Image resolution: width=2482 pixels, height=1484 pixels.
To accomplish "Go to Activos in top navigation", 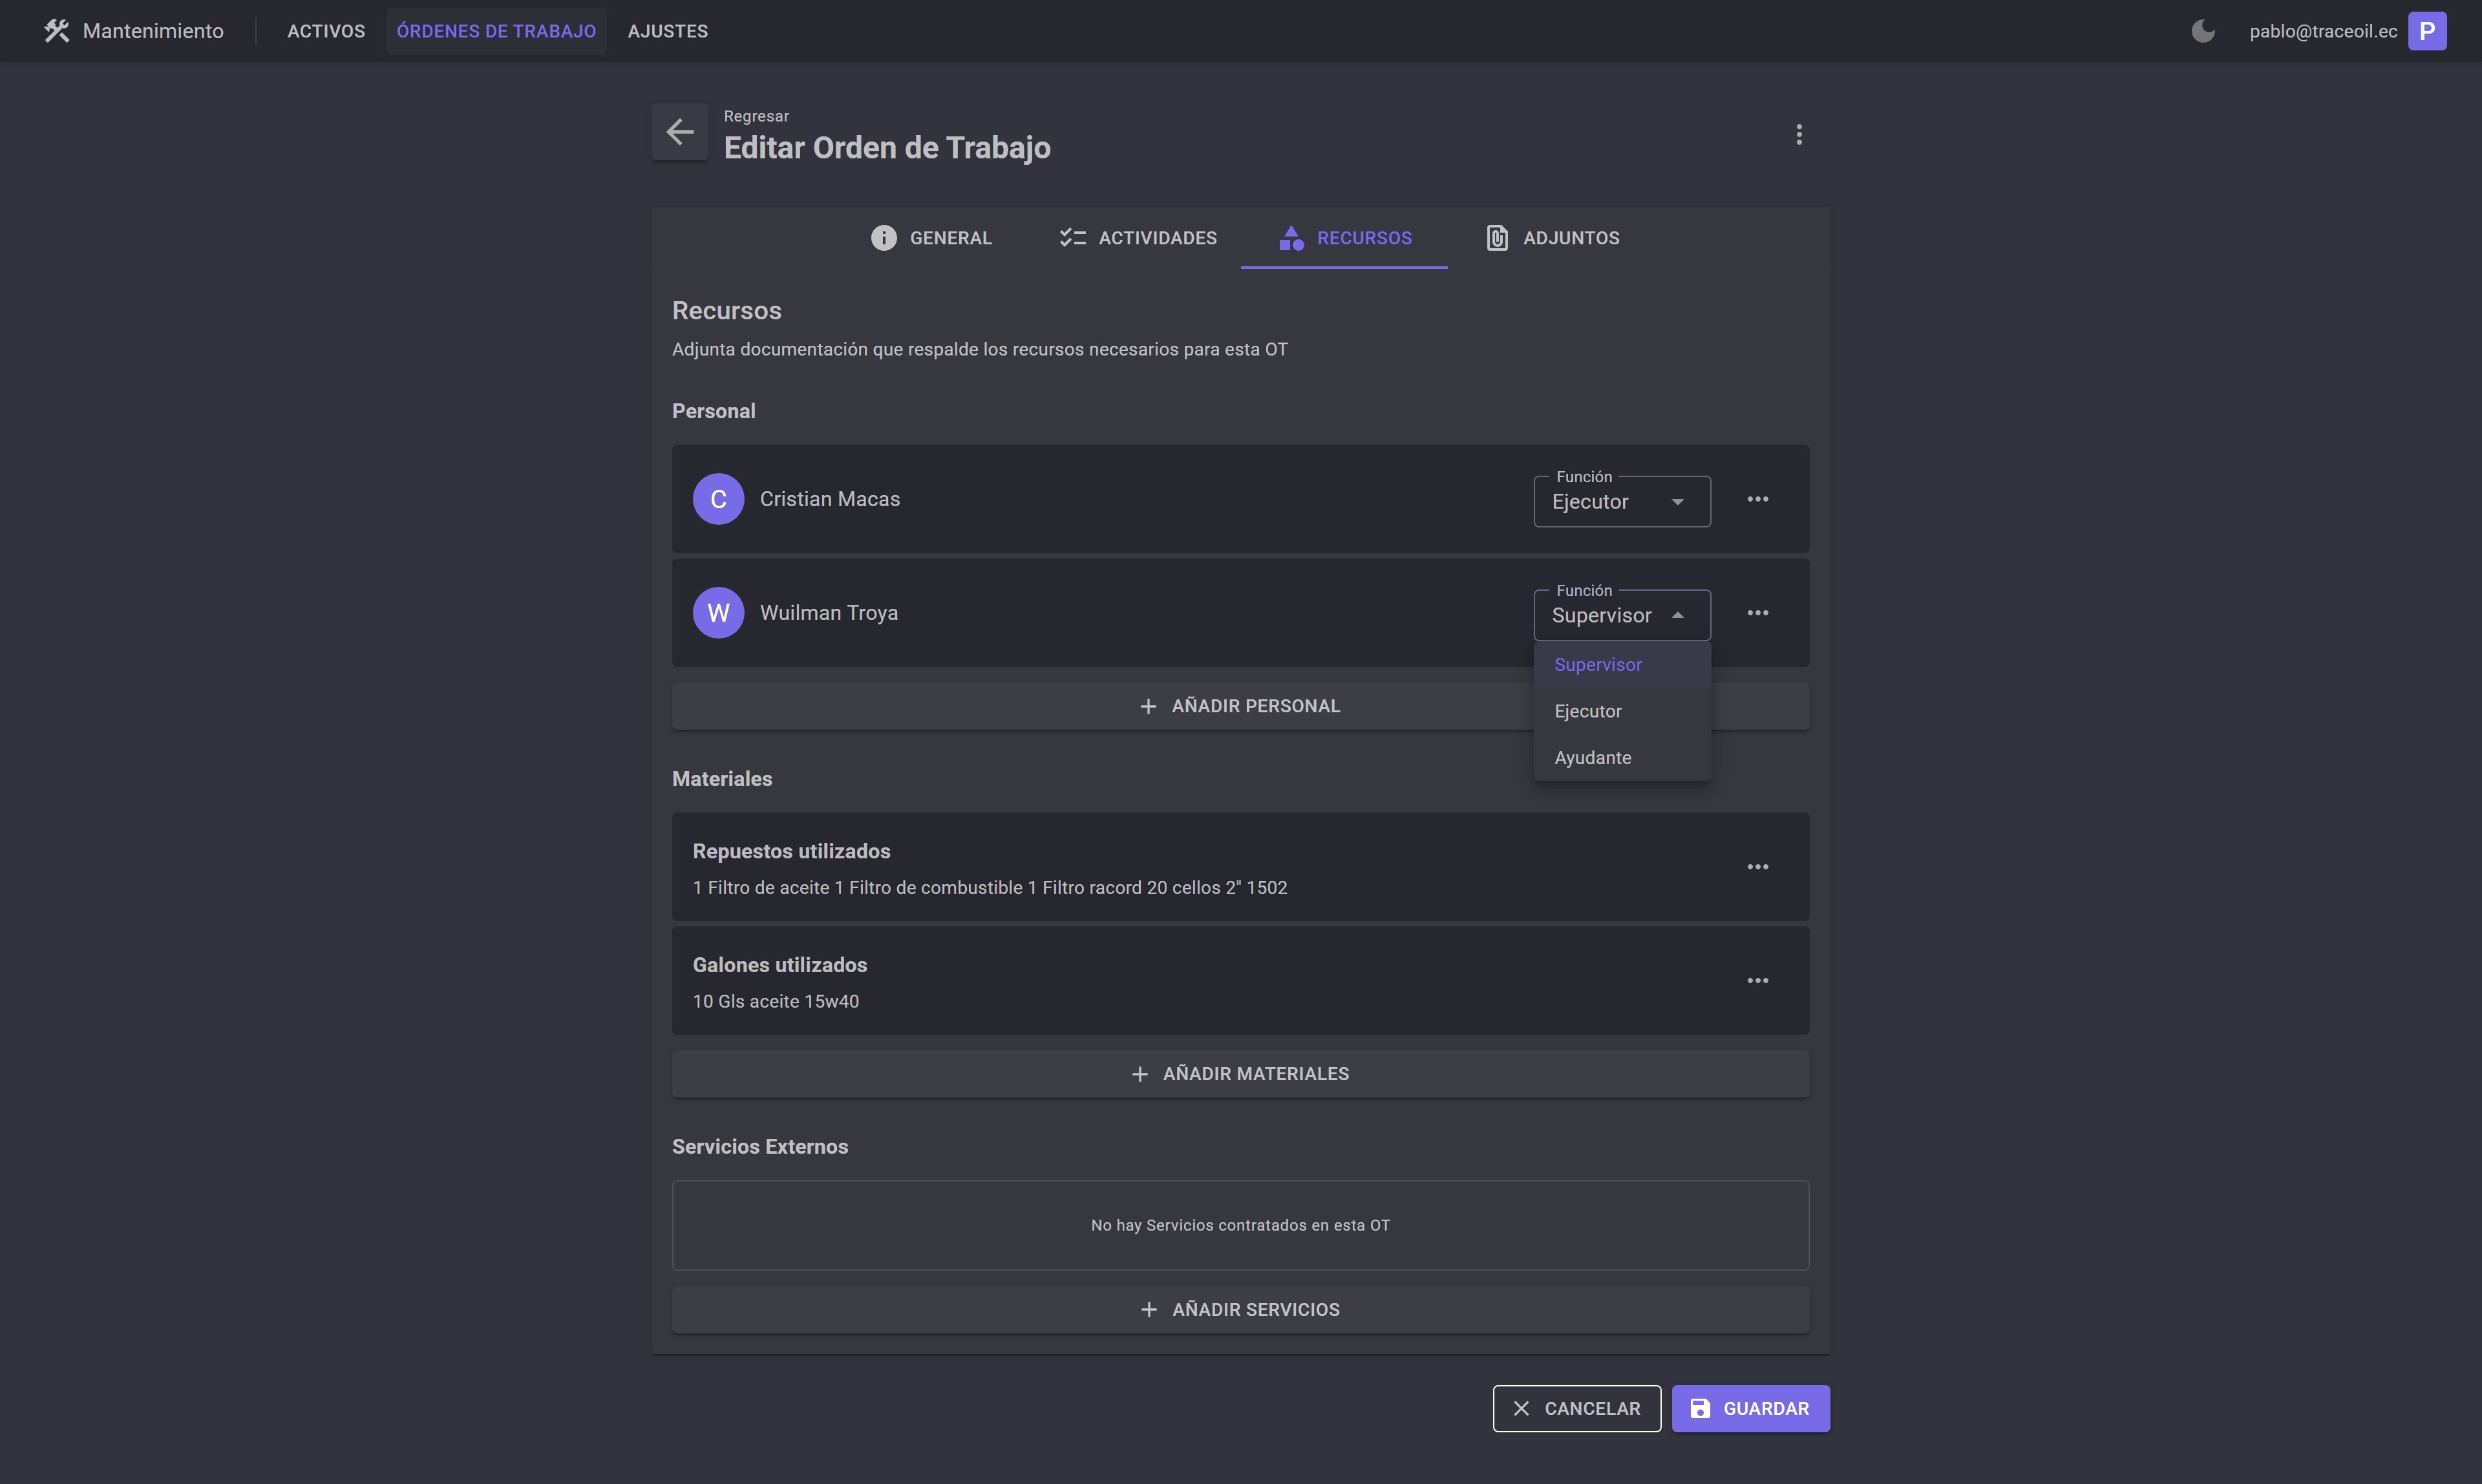I will coord(326,31).
